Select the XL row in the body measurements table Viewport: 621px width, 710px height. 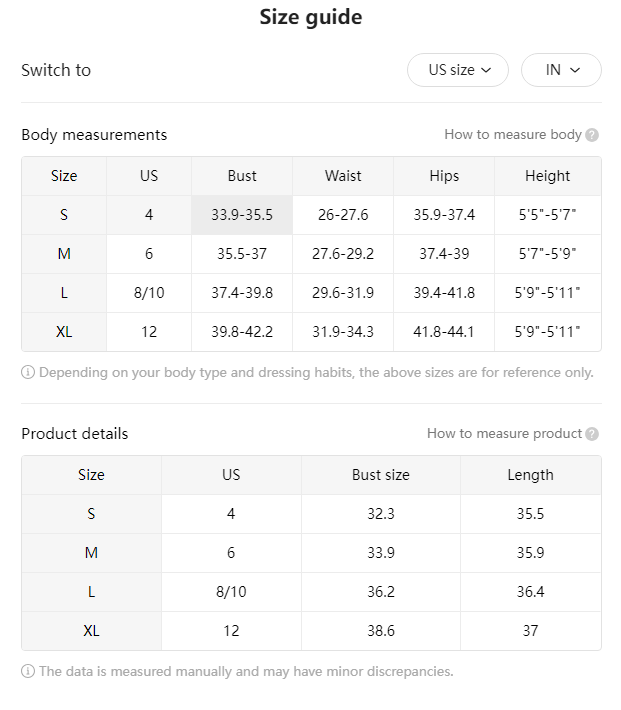tap(311, 332)
